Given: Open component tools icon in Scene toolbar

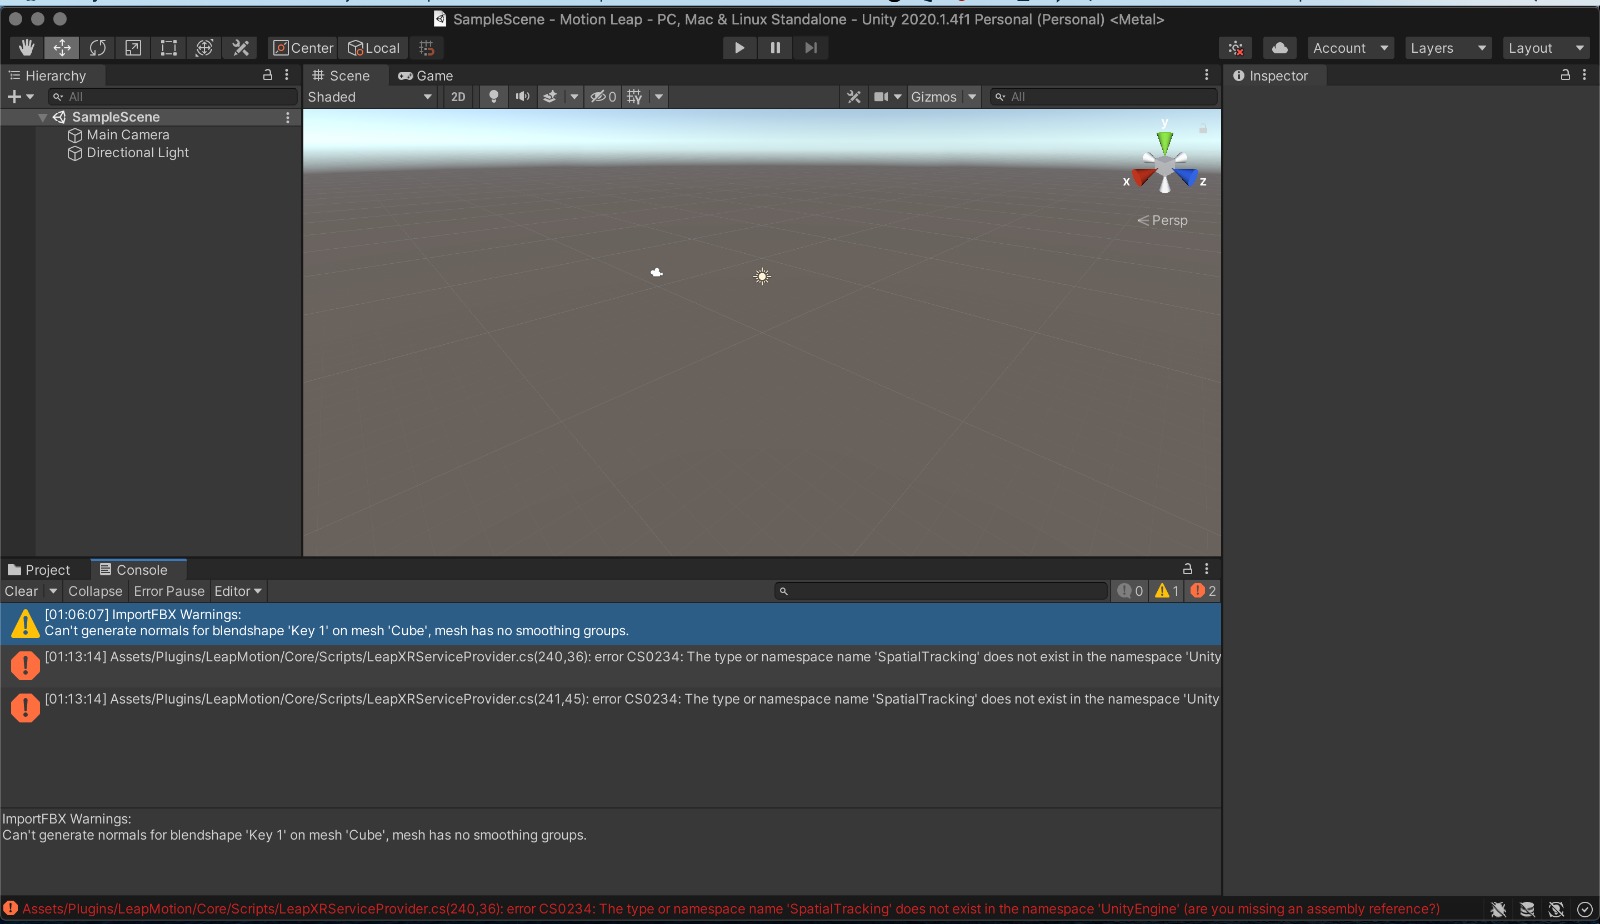Looking at the screenshot, I should pos(854,97).
